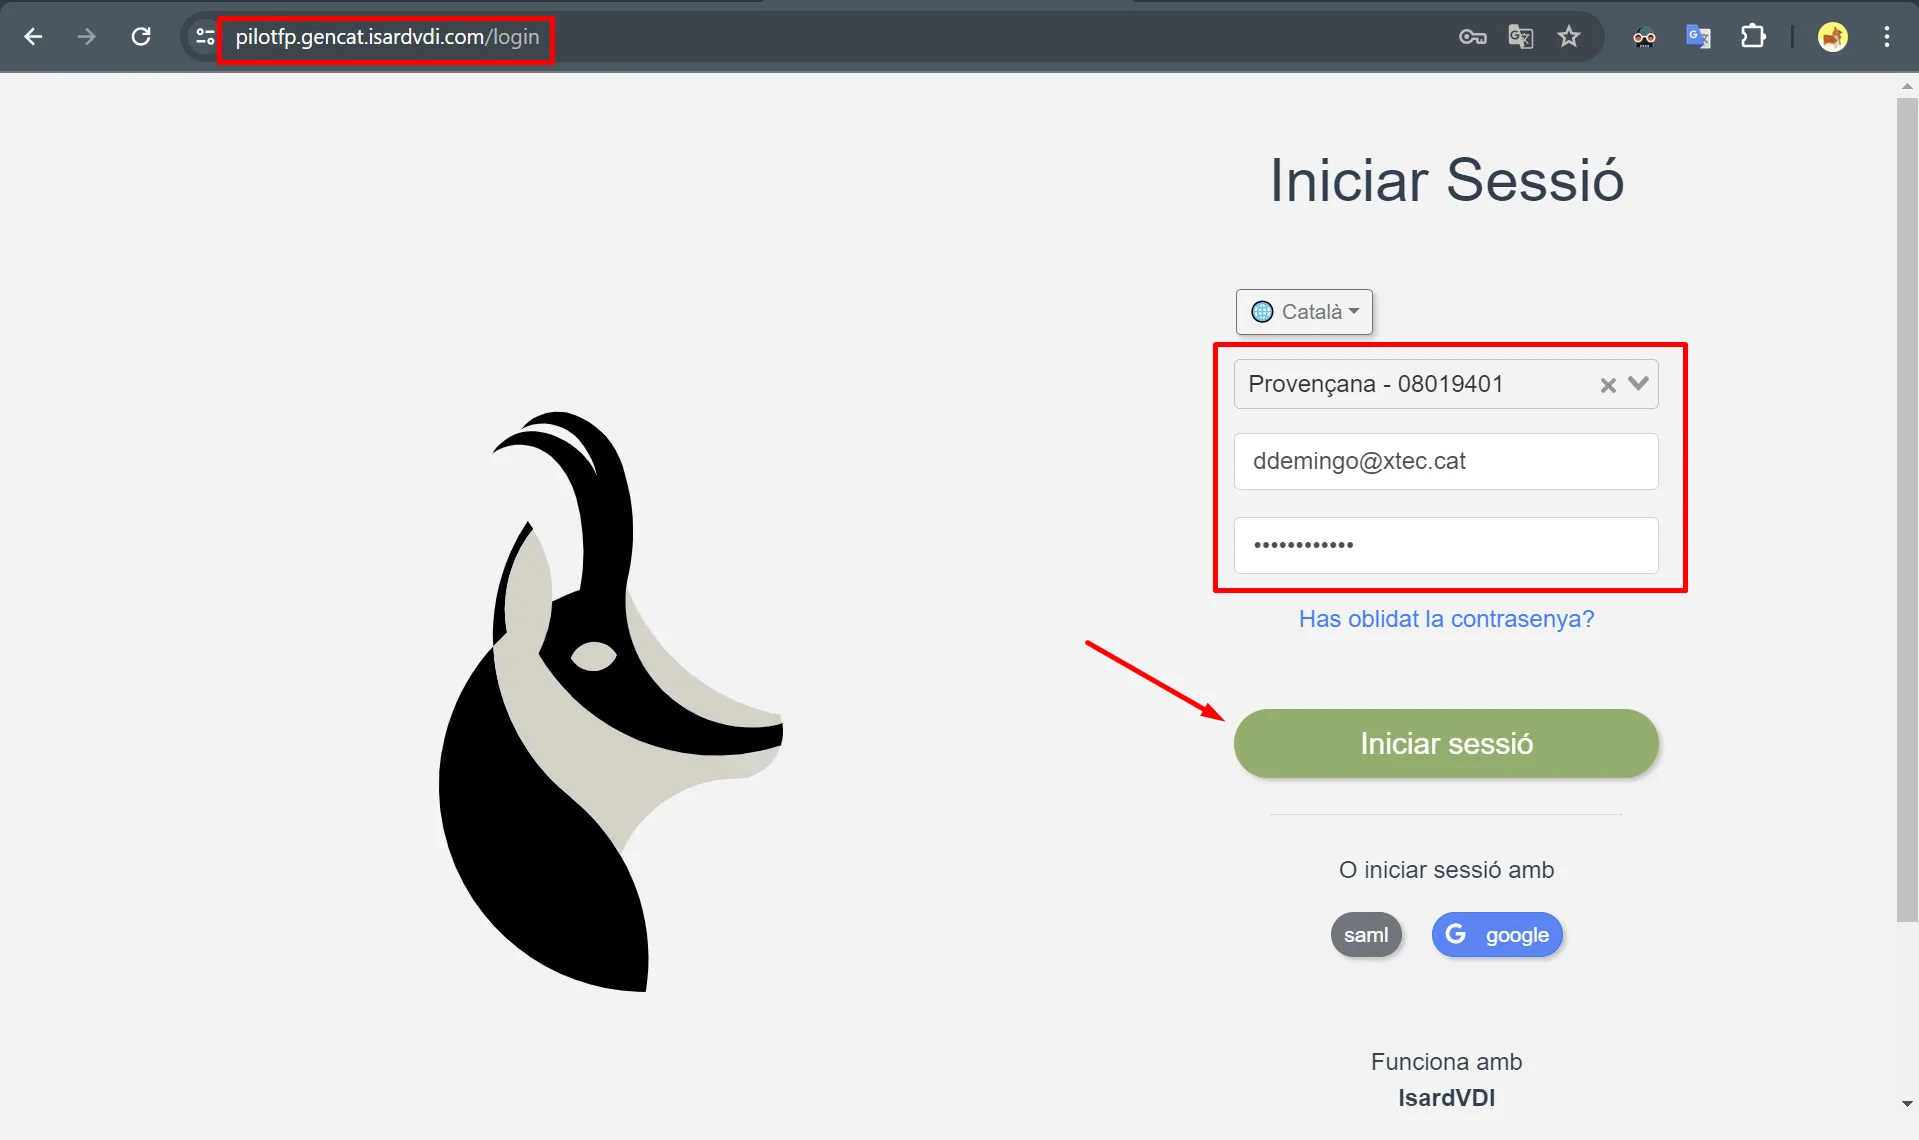Click the Chrome profile avatar
Viewport: 1919px width, 1140px height.
point(1832,37)
